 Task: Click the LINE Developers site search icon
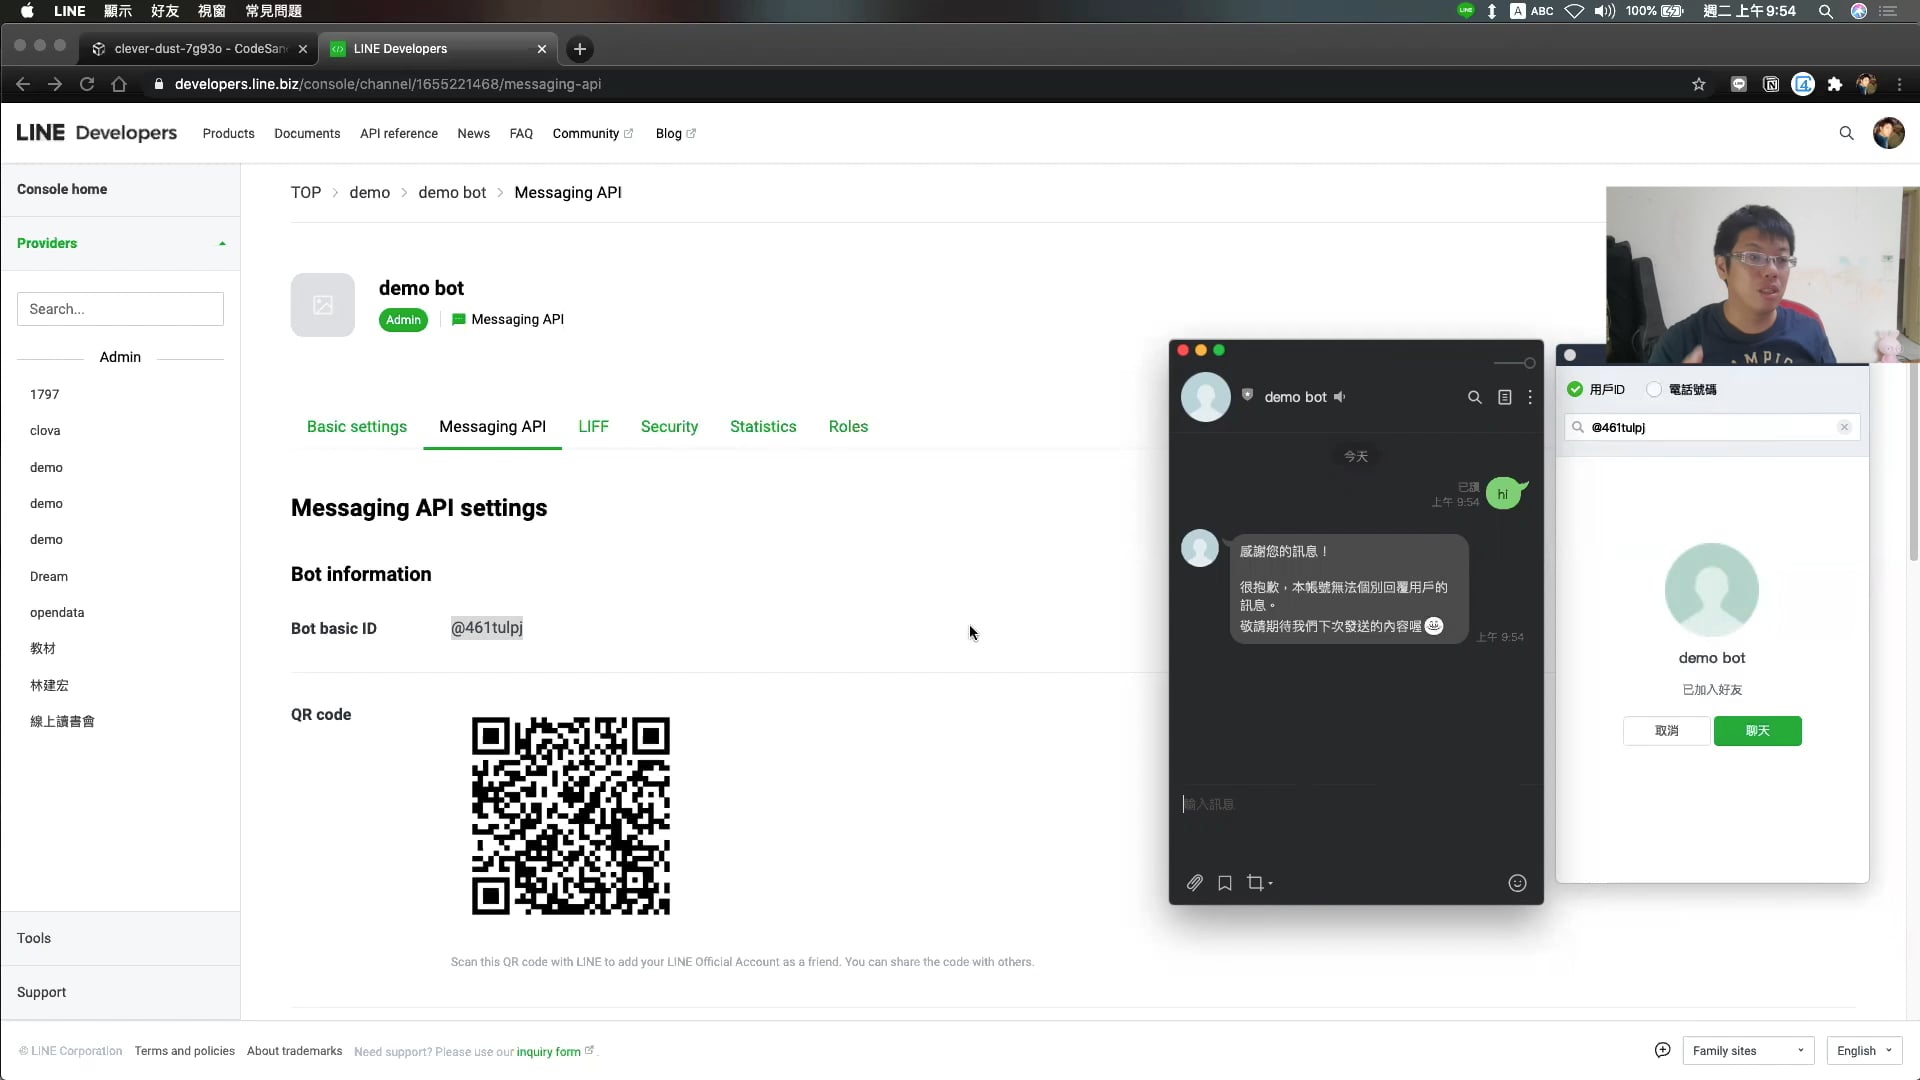[1846, 133]
